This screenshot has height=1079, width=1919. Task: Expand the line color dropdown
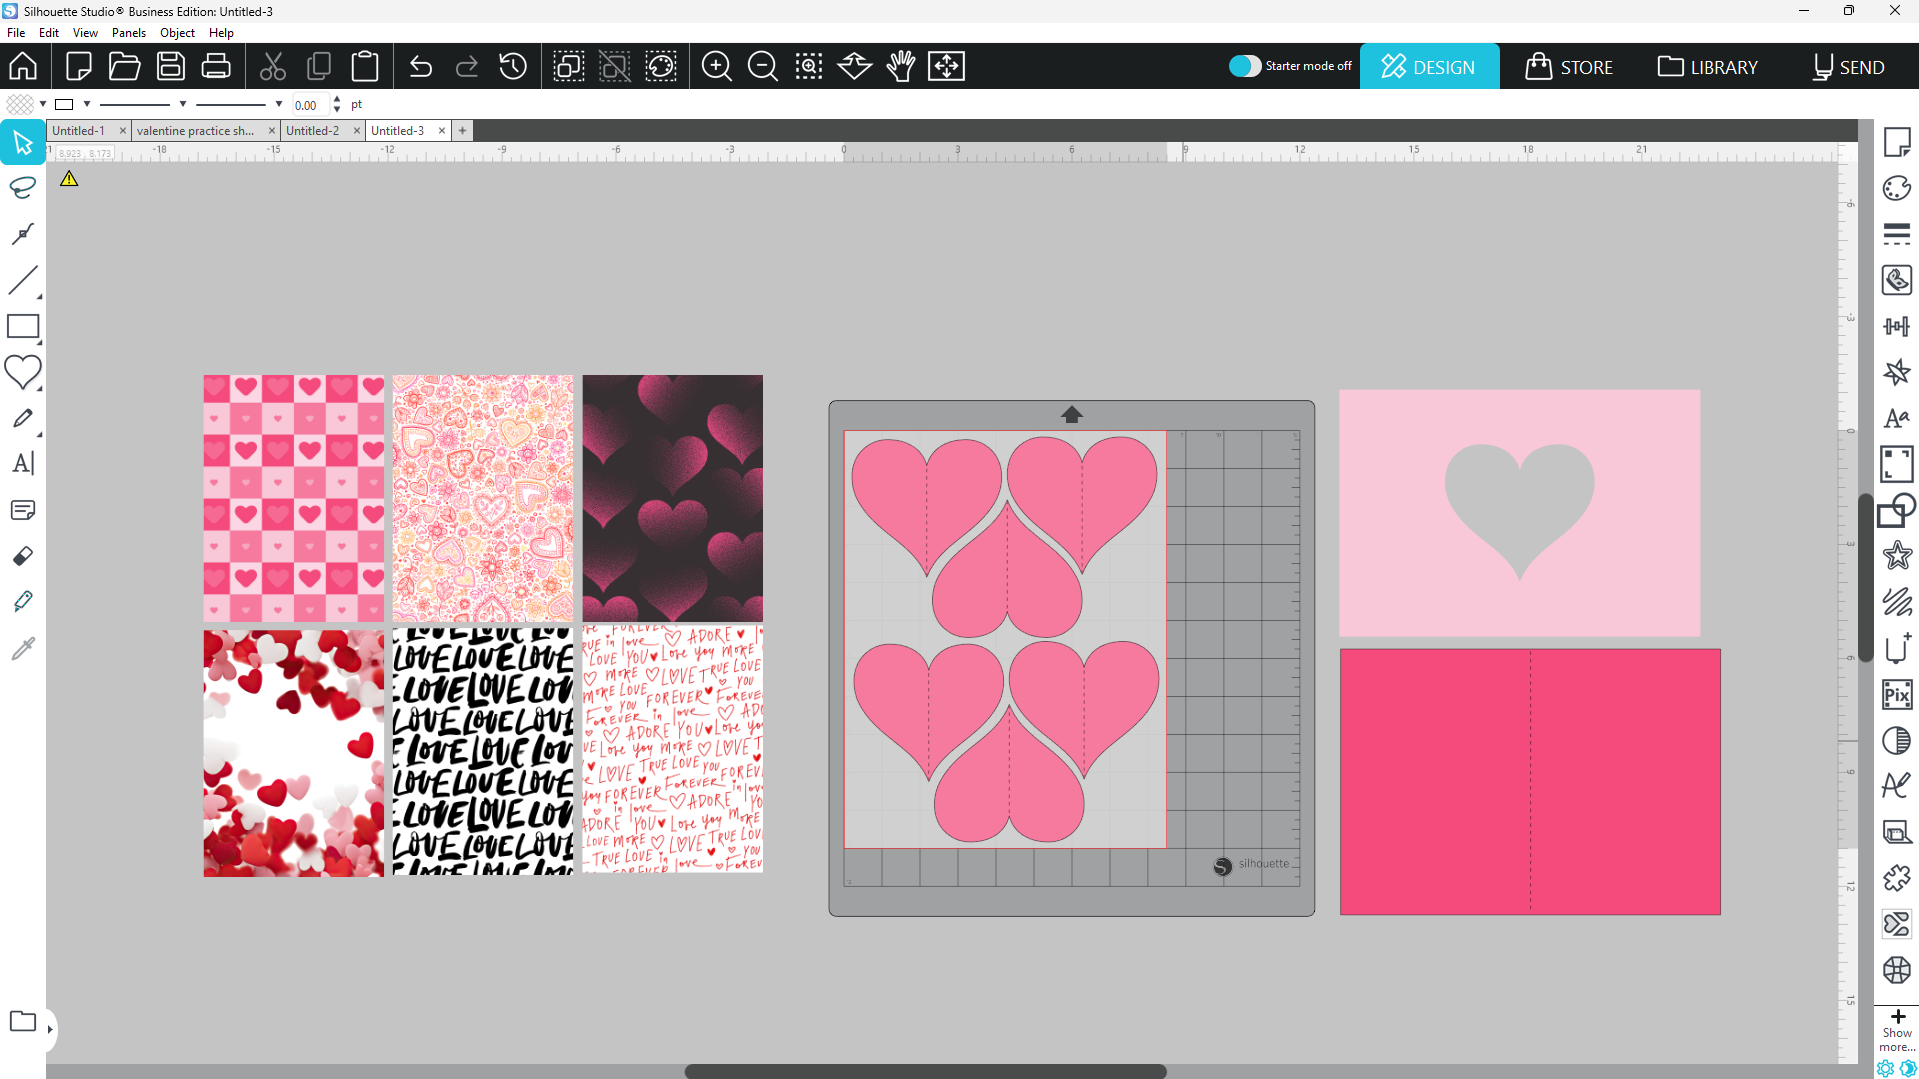click(87, 104)
